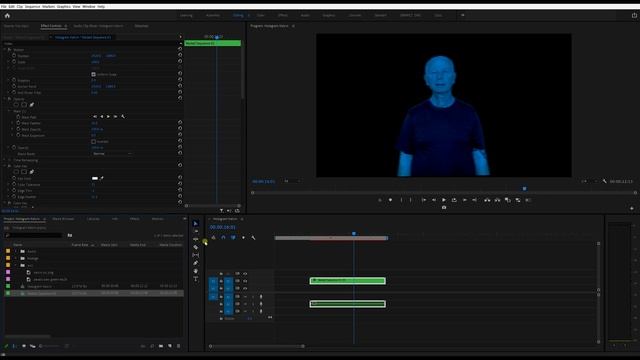Open the Home screen icon
Viewport: 640px width, 360px height.
click(x=7, y=16)
